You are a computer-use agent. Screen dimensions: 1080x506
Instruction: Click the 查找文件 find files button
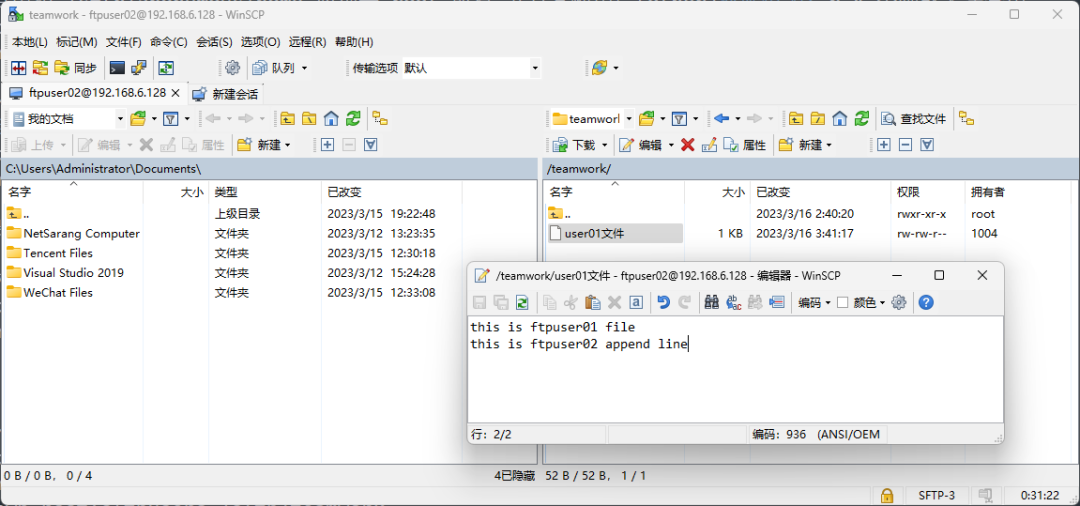click(x=915, y=118)
